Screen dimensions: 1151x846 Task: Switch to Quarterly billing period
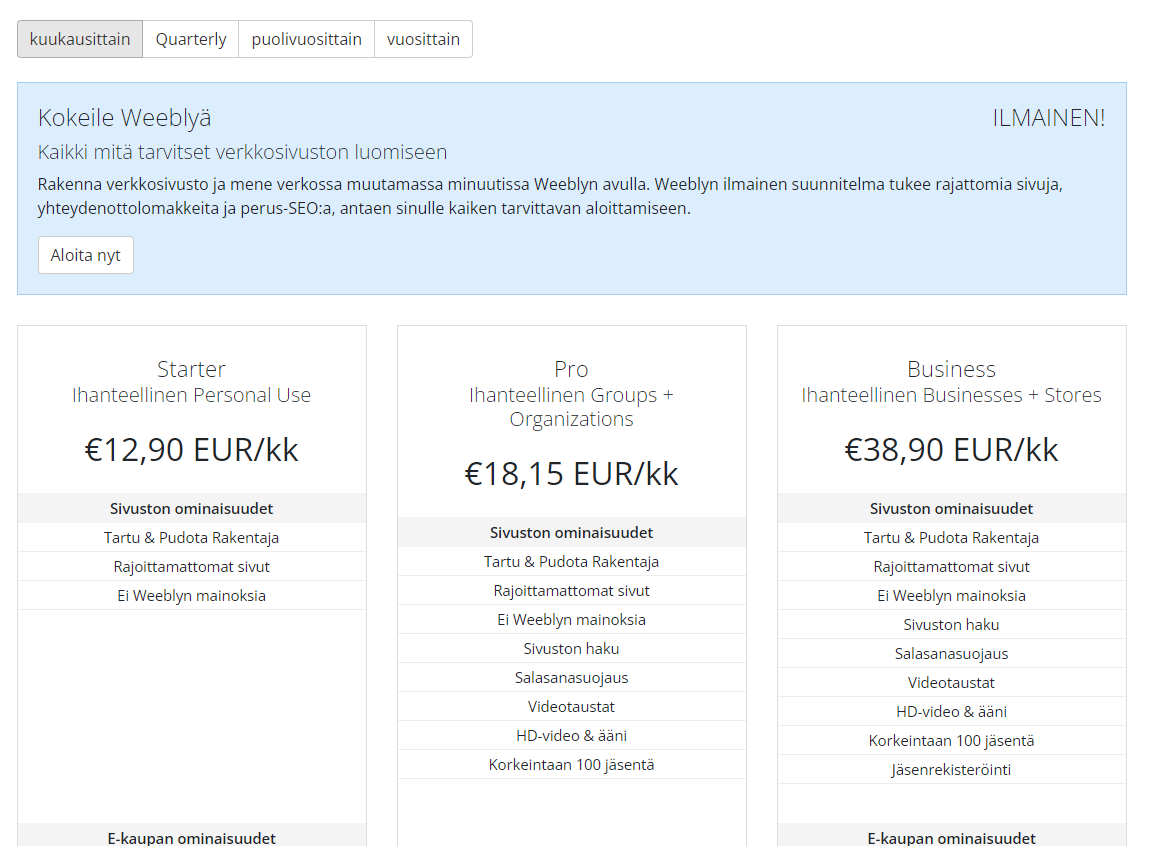coord(191,39)
